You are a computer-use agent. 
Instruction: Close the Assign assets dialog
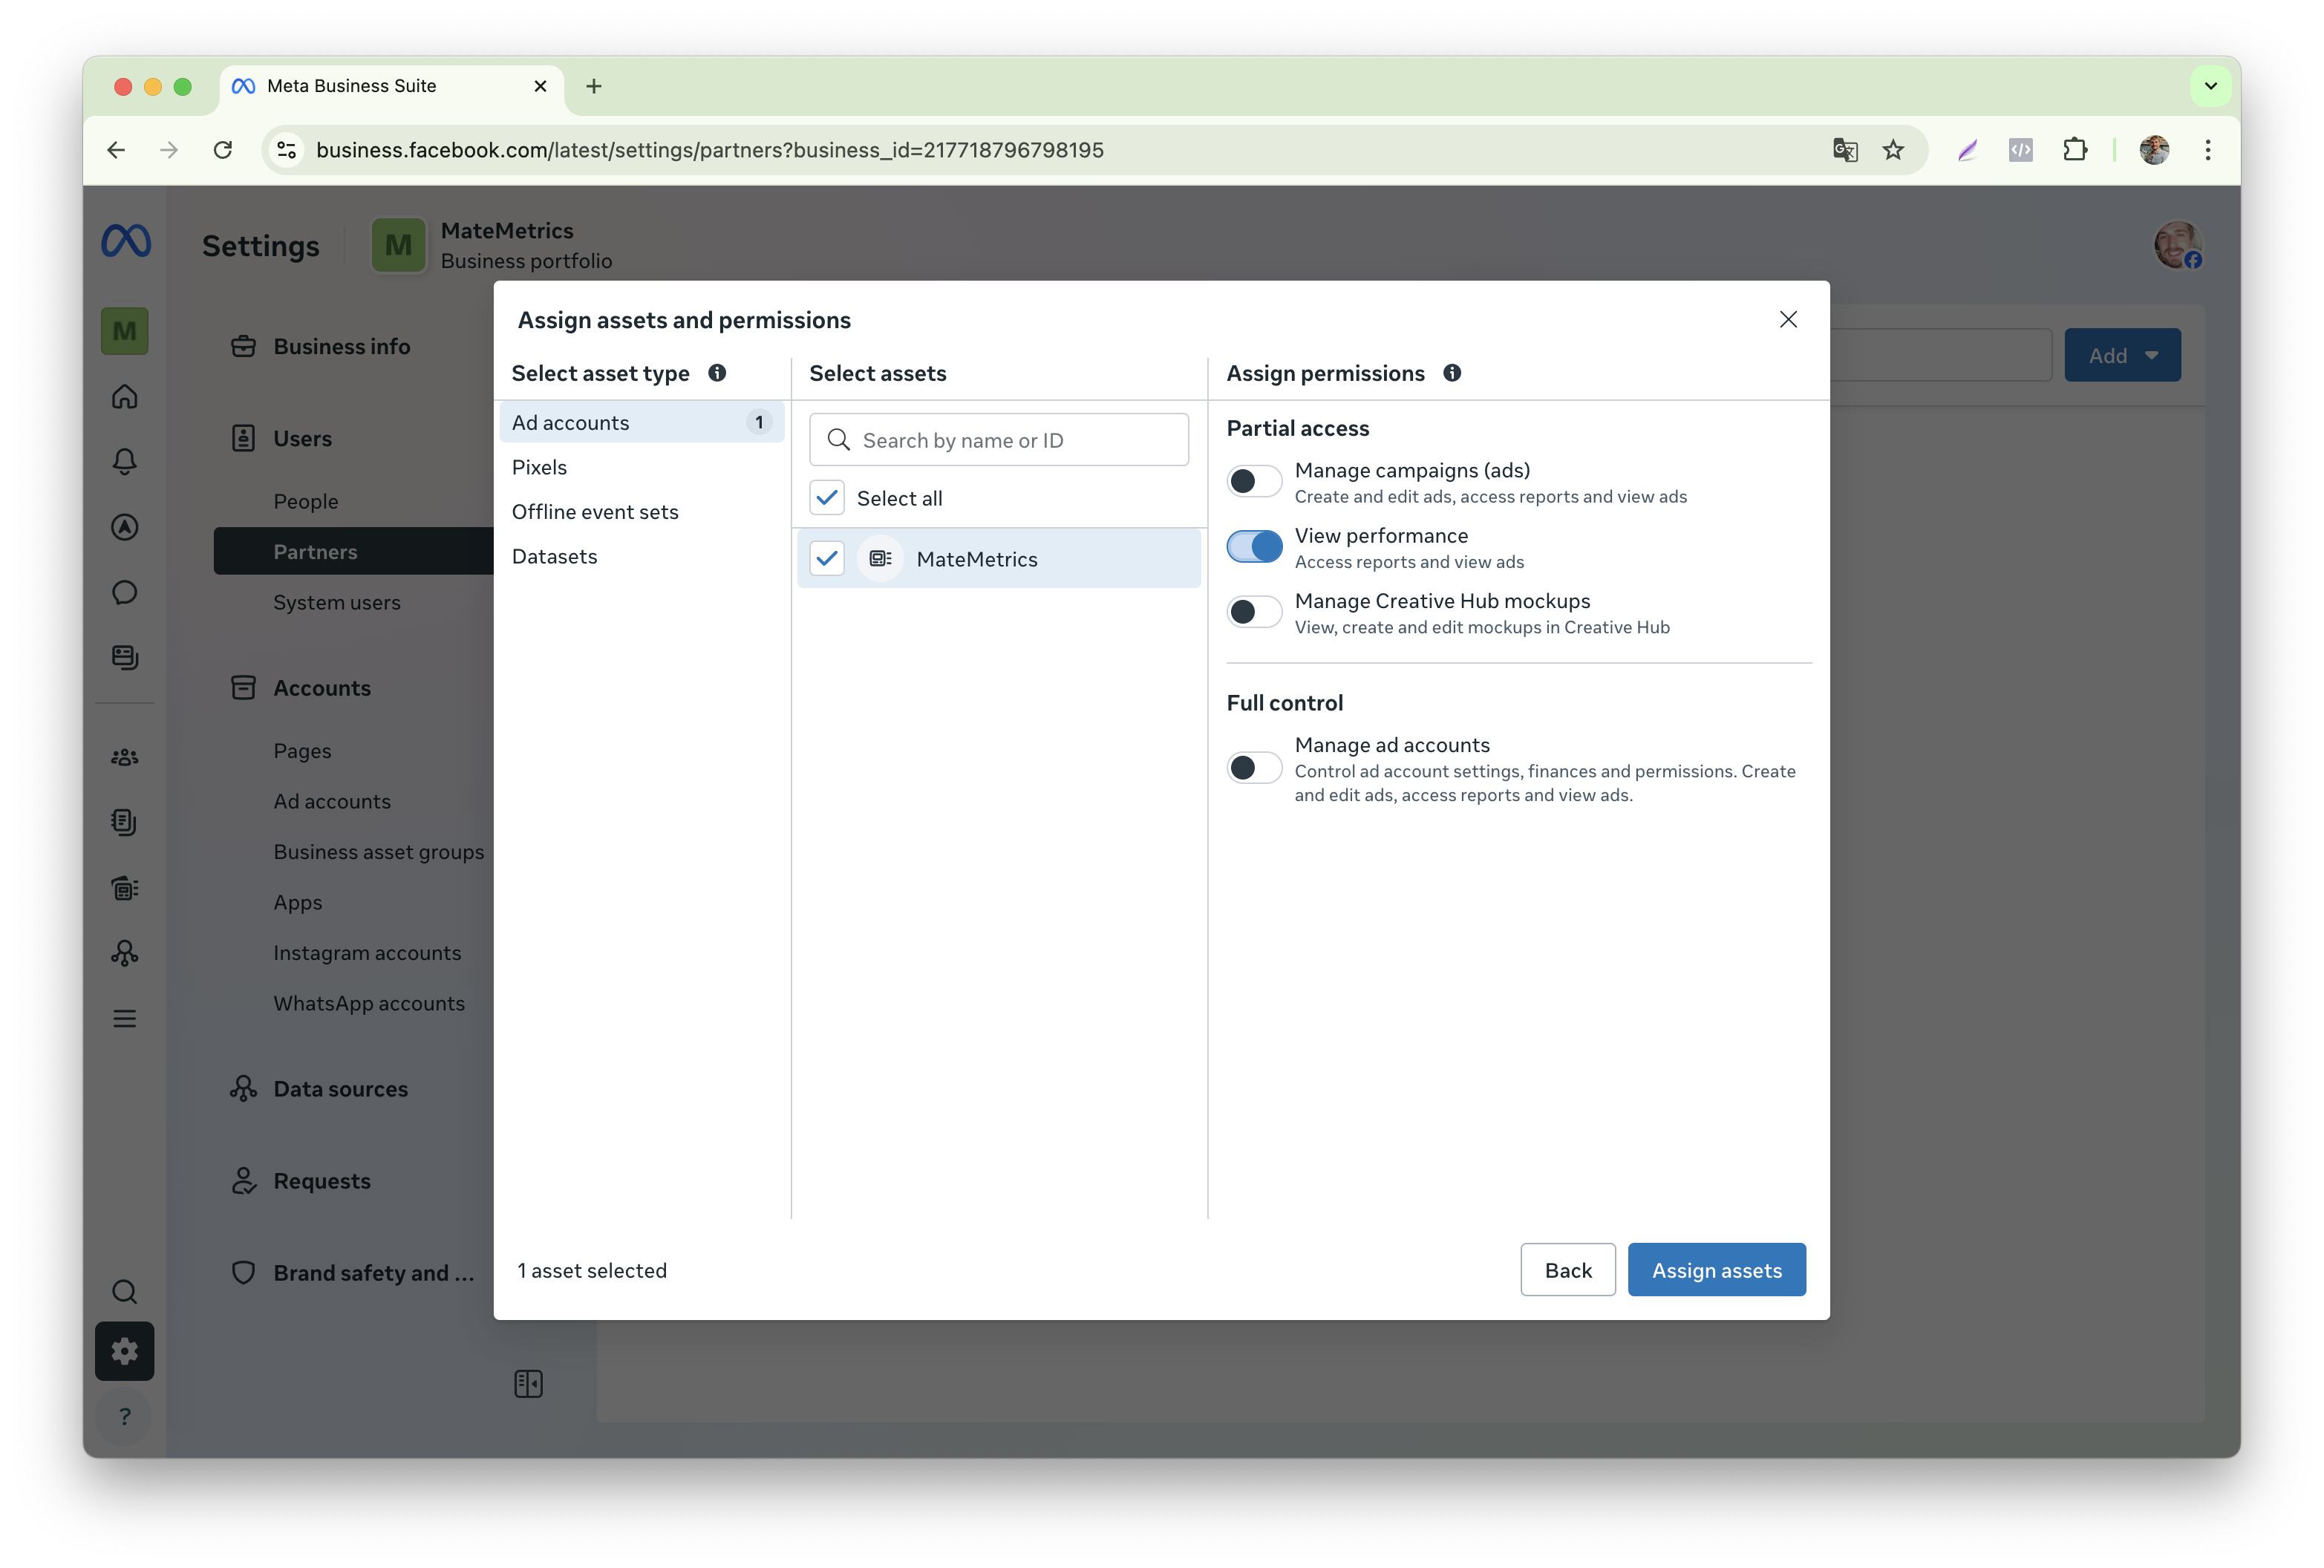coord(1788,320)
